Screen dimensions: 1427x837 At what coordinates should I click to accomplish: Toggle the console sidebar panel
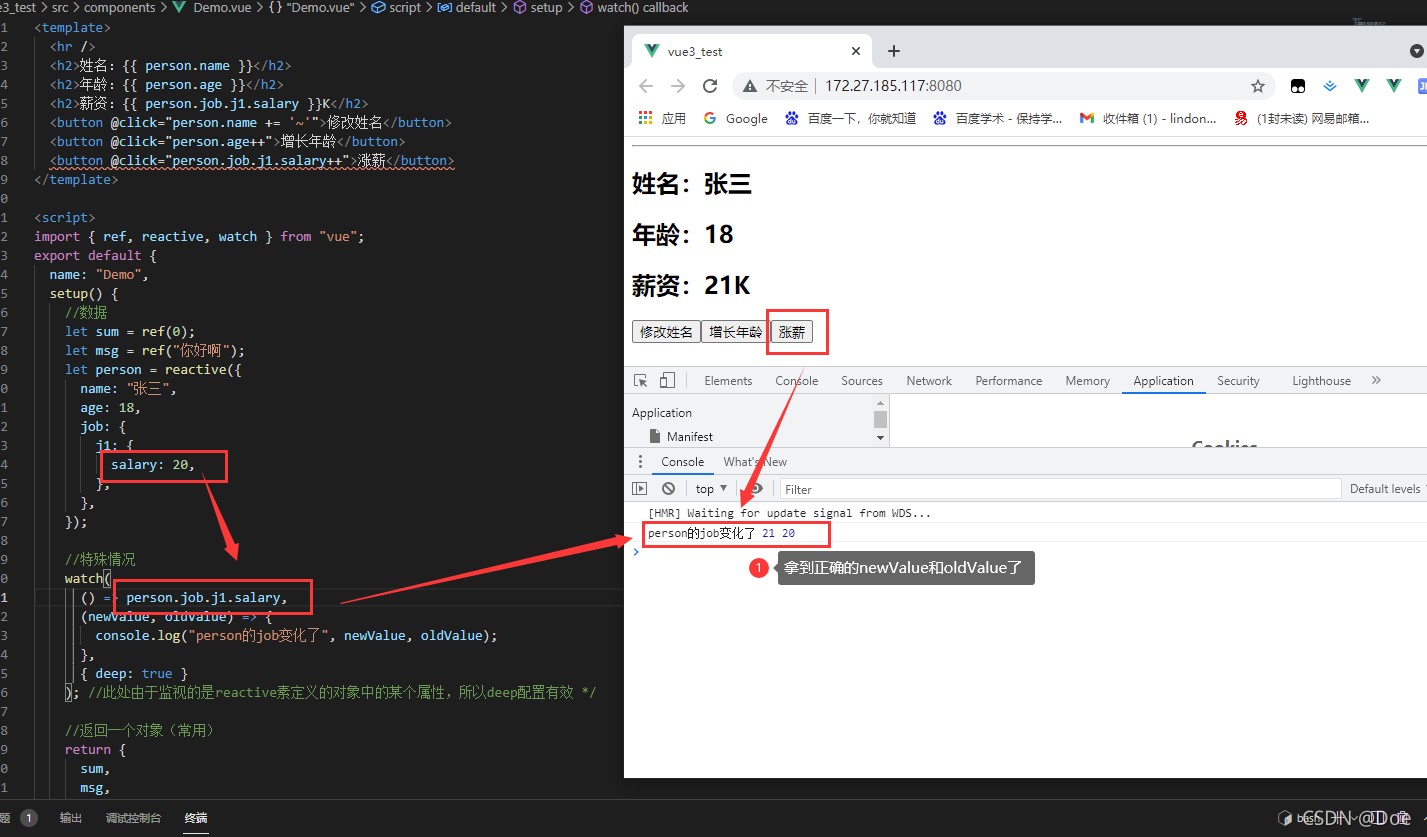639,488
